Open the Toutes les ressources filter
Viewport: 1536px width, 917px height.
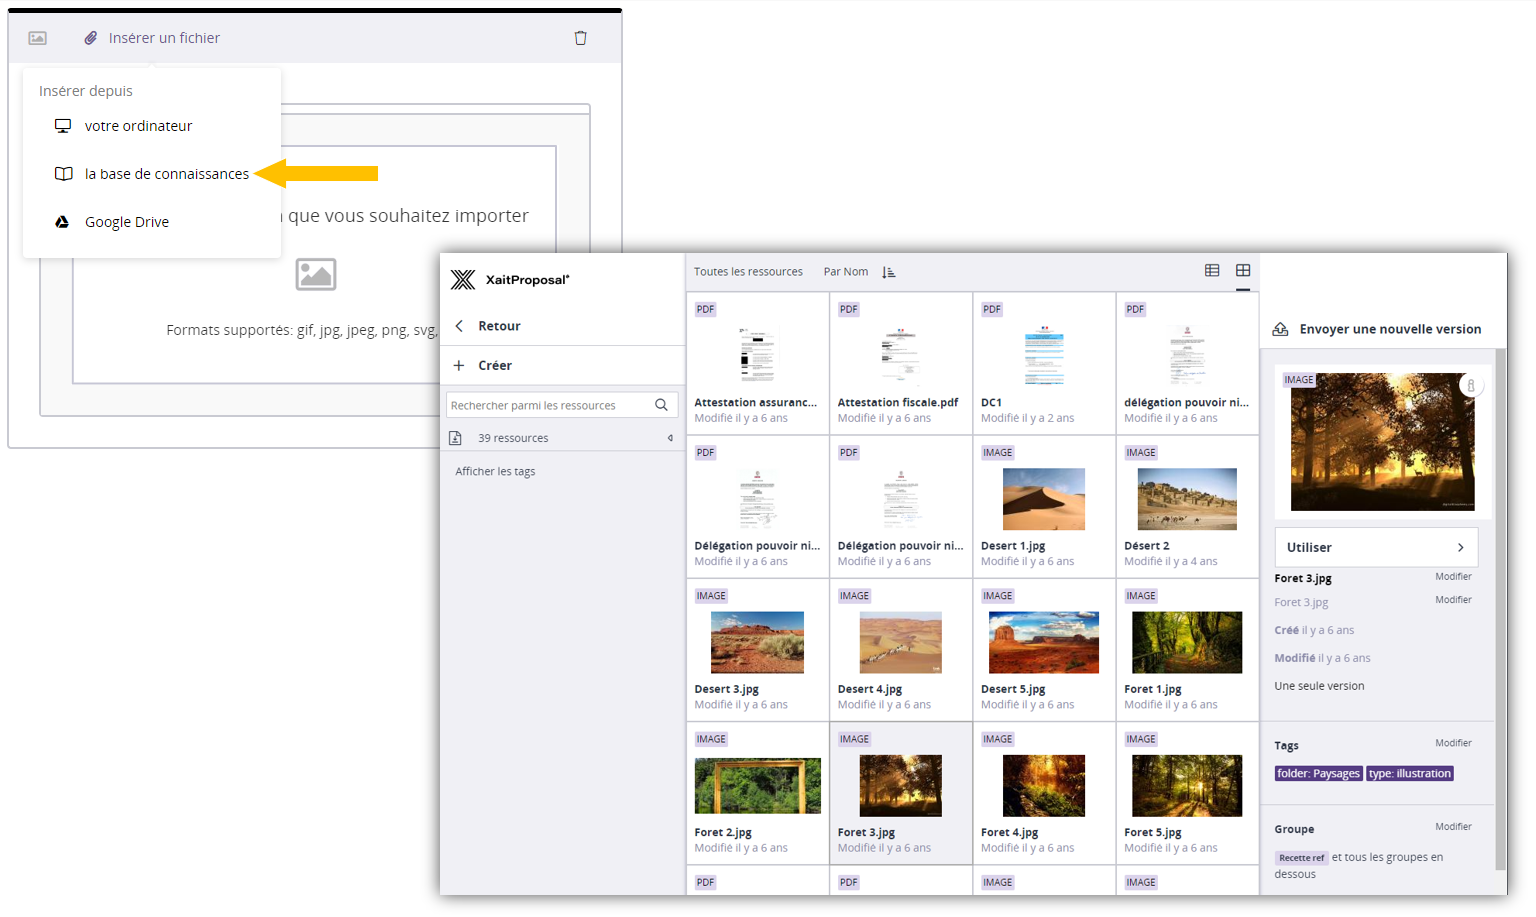748,272
